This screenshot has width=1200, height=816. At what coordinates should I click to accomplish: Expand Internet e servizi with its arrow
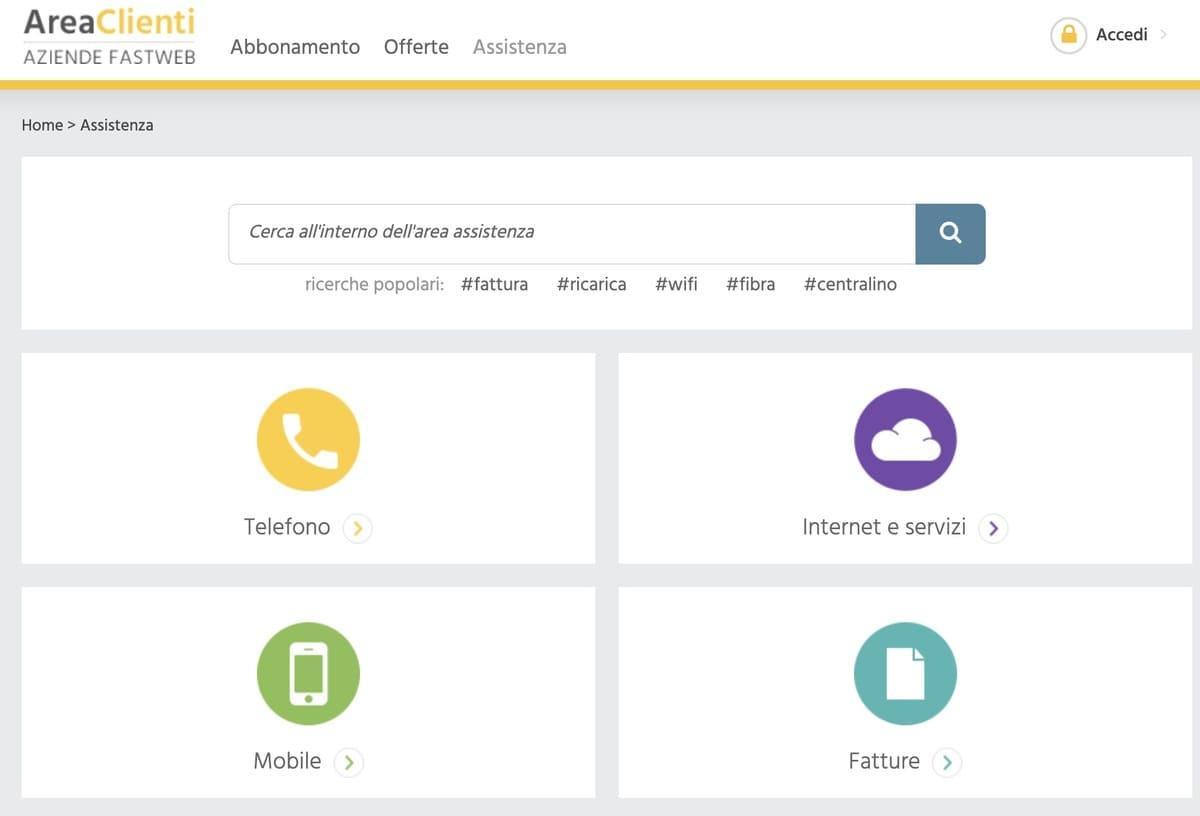pos(993,528)
